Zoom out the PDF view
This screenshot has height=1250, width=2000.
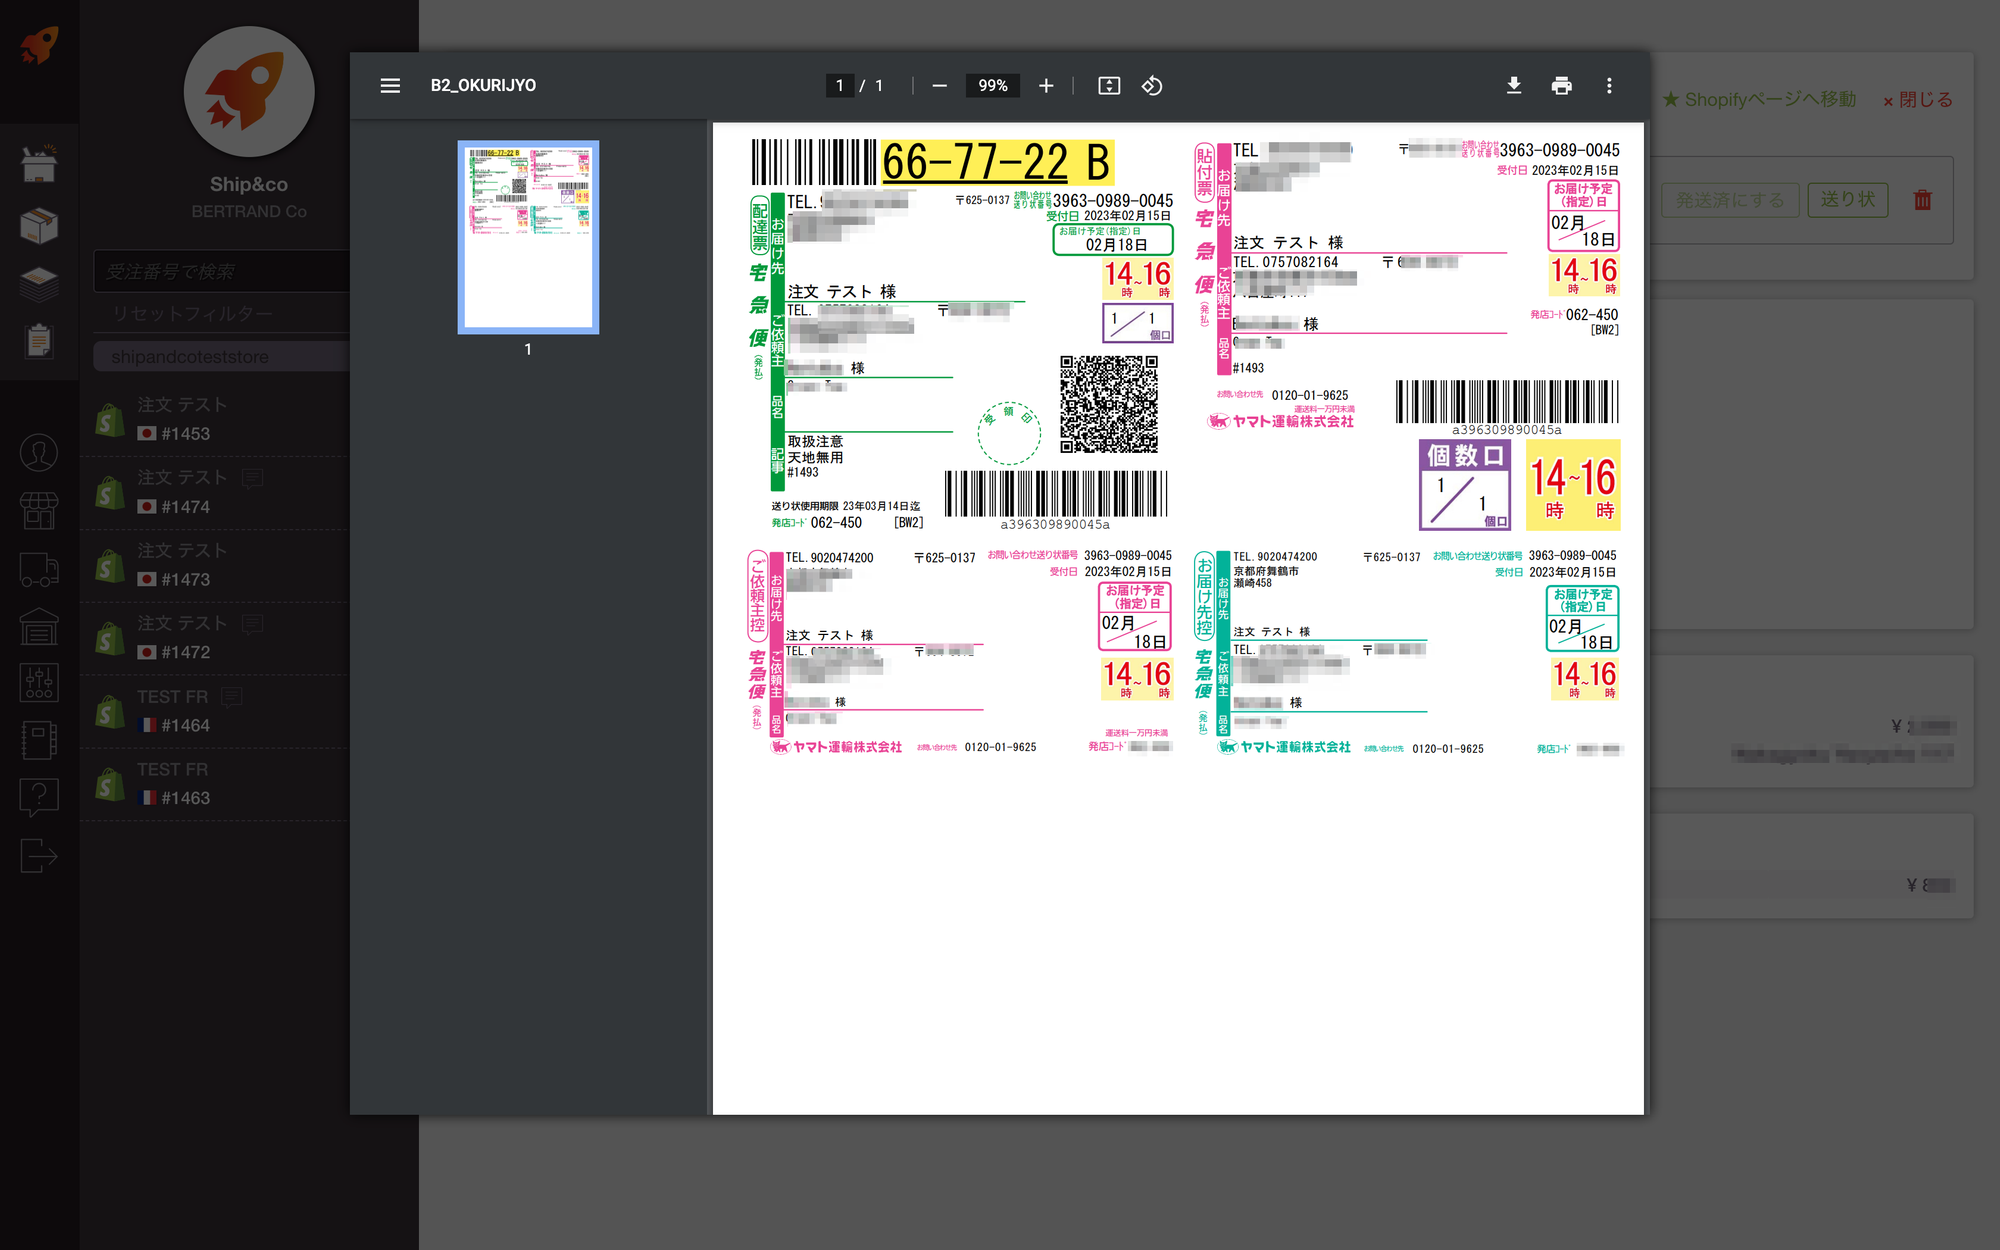tap(939, 86)
